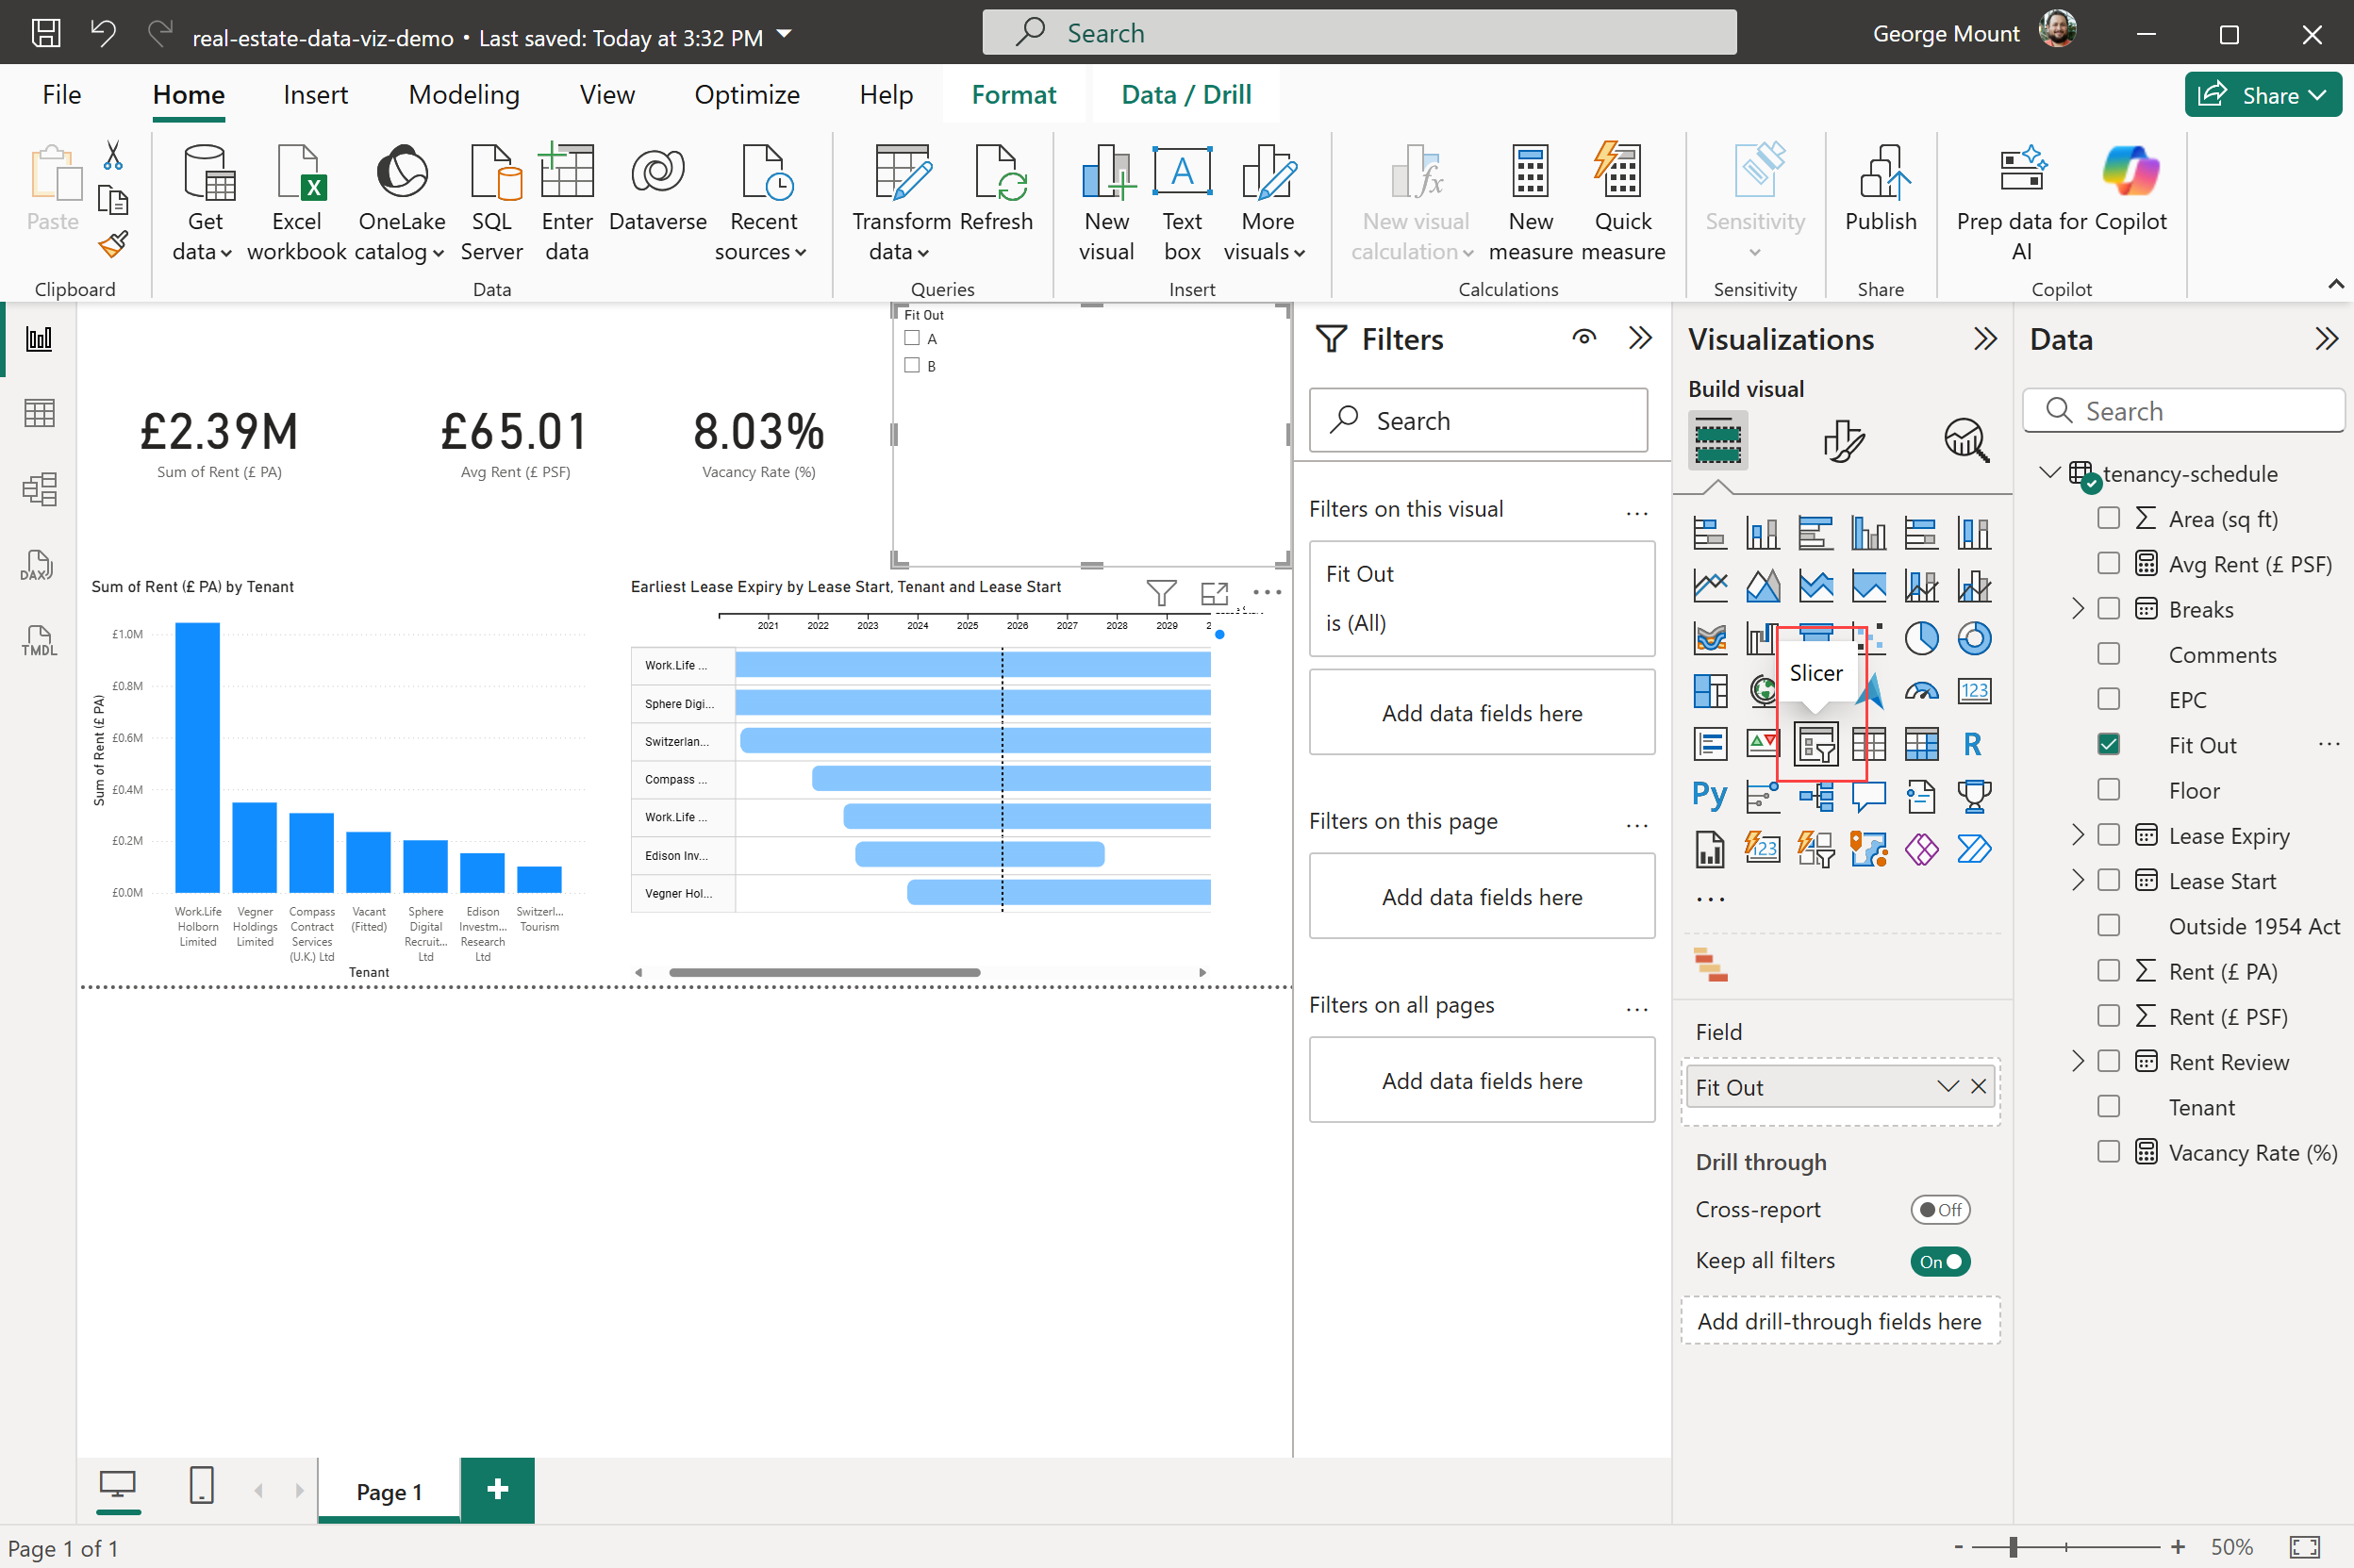Uncheck the Fit Out field checkbox

[2108, 745]
